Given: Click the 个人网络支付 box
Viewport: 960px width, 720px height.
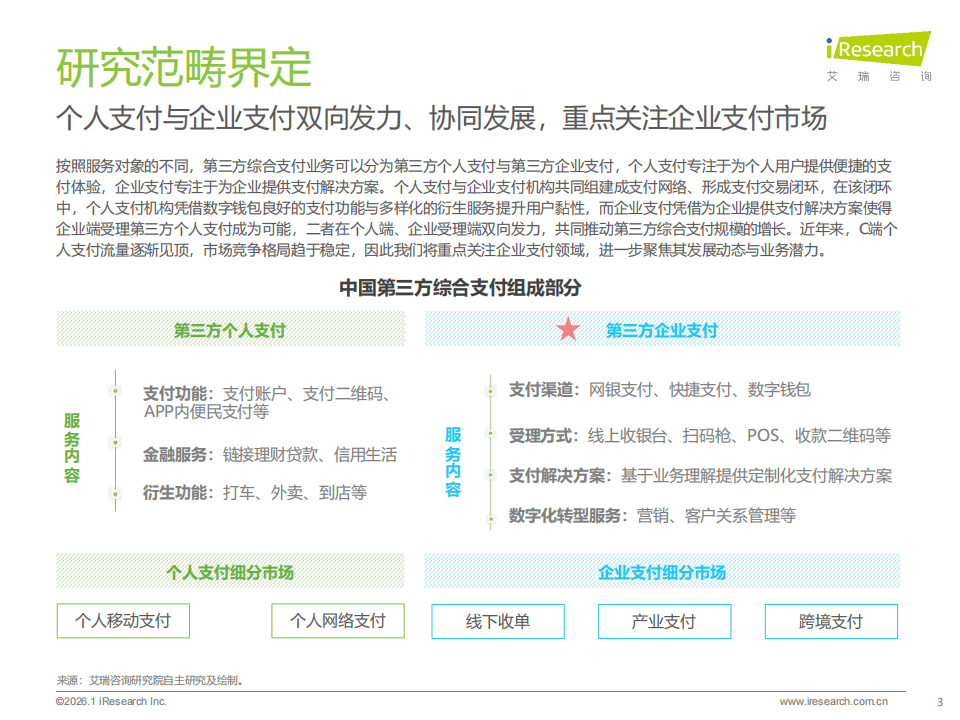Looking at the screenshot, I should 338,621.
